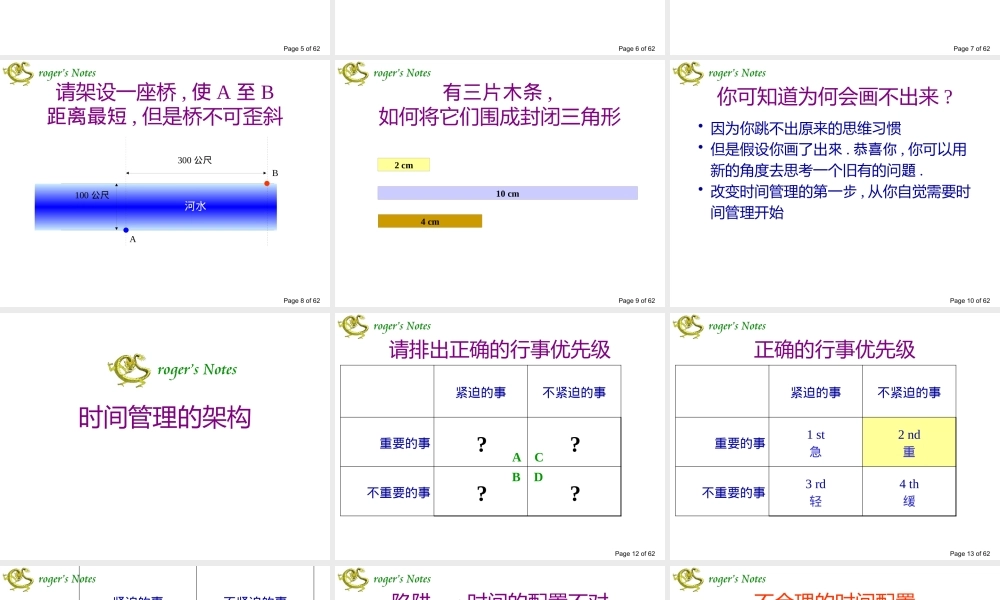1000x600 pixels.
Task: Click '不重要的事' row label on the question-mark table
Action: click(x=399, y=493)
